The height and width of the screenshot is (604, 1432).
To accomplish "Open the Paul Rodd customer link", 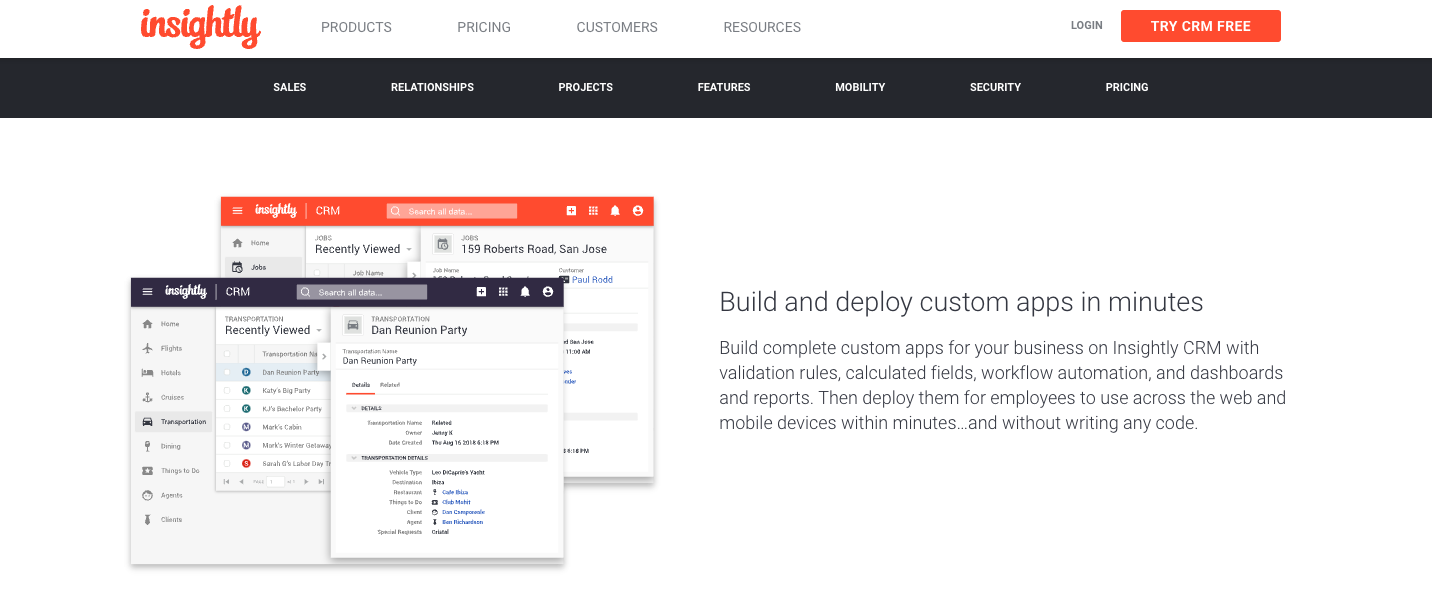I will 592,280.
